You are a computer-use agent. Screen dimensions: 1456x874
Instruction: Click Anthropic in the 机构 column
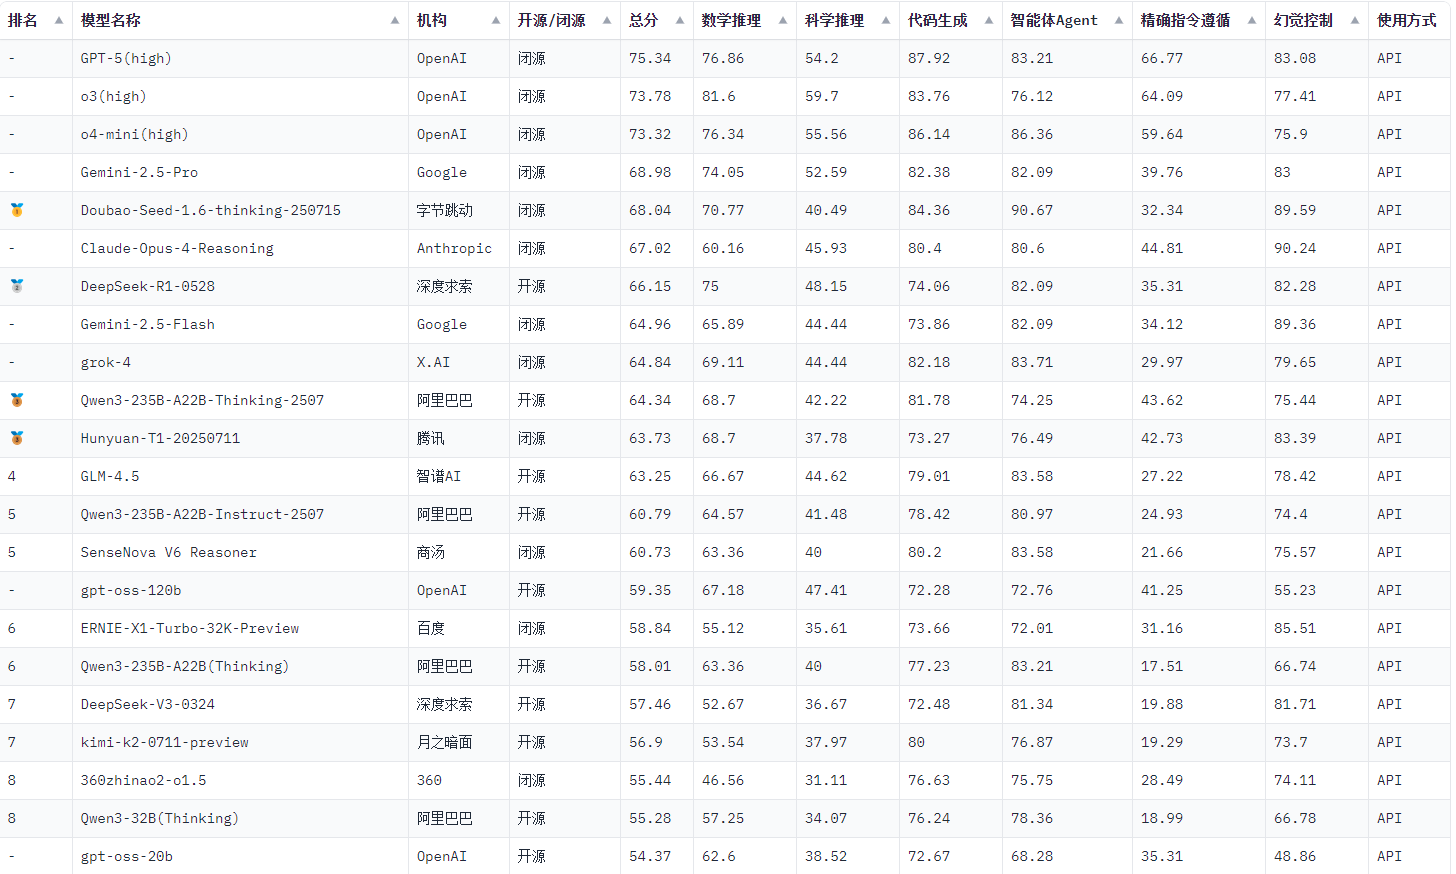pyautogui.click(x=454, y=248)
